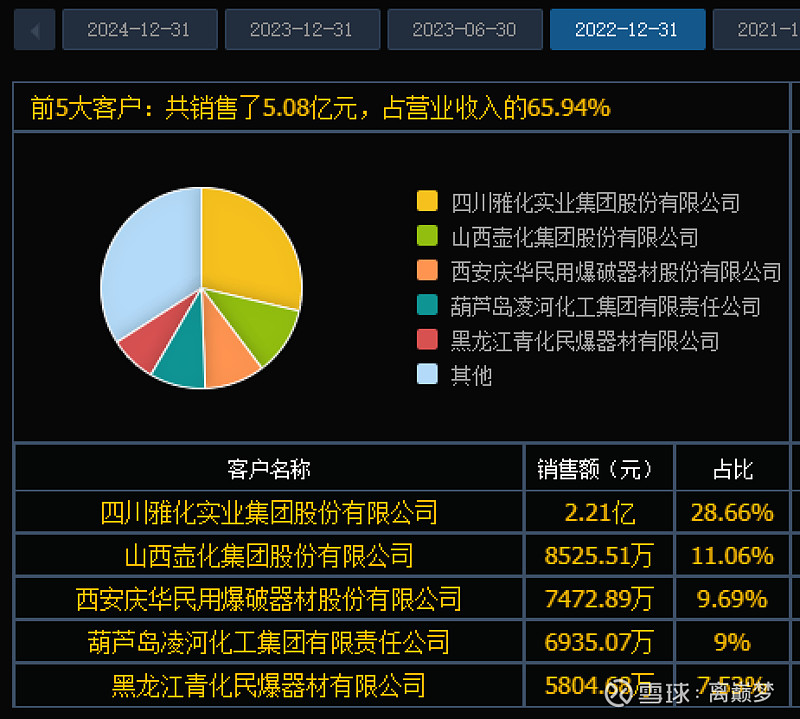This screenshot has width=800, height=719.
Task: Click the teal legend swatch for 葫芦岛凌河化工
Action: (x=427, y=305)
